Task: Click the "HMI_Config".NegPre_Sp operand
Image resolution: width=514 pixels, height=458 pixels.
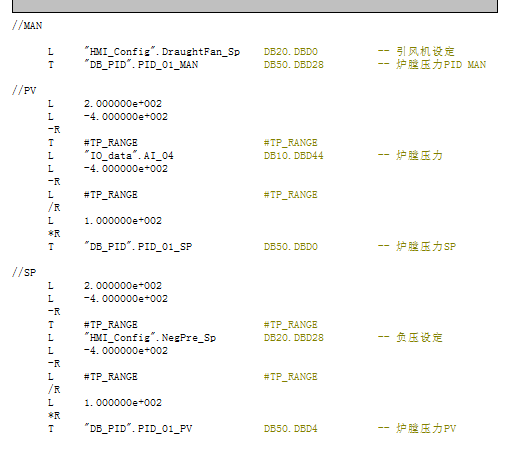Action: (150, 338)
